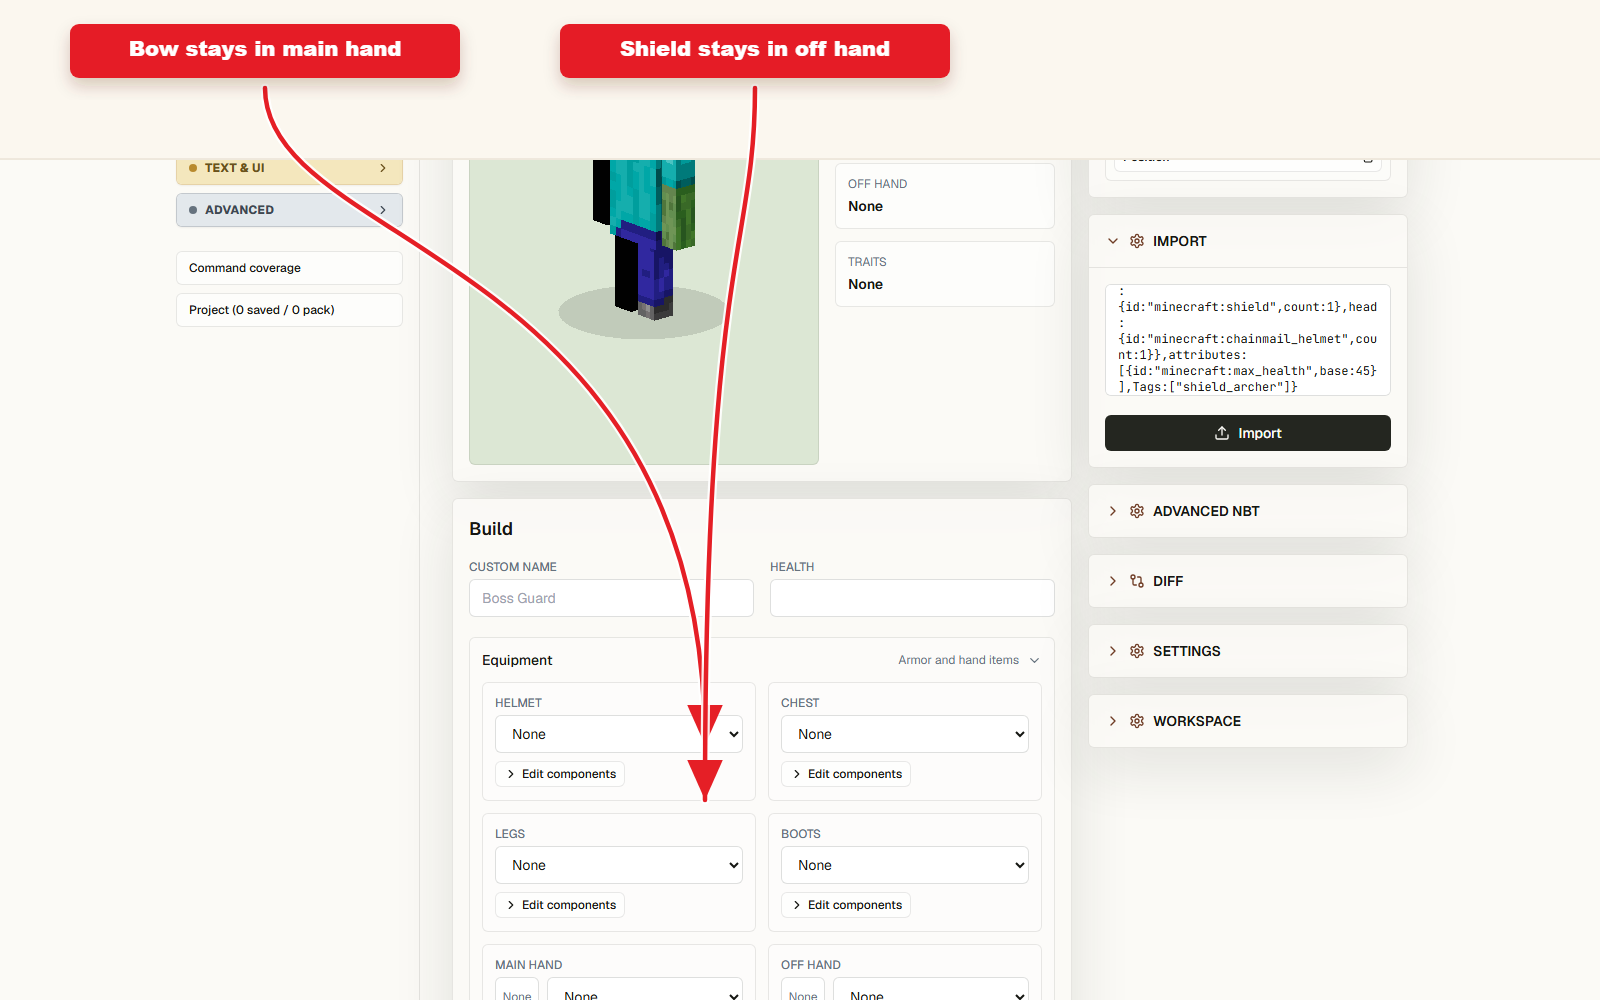Collapse the IMPORT section using its chevron

click(1113, 241)
